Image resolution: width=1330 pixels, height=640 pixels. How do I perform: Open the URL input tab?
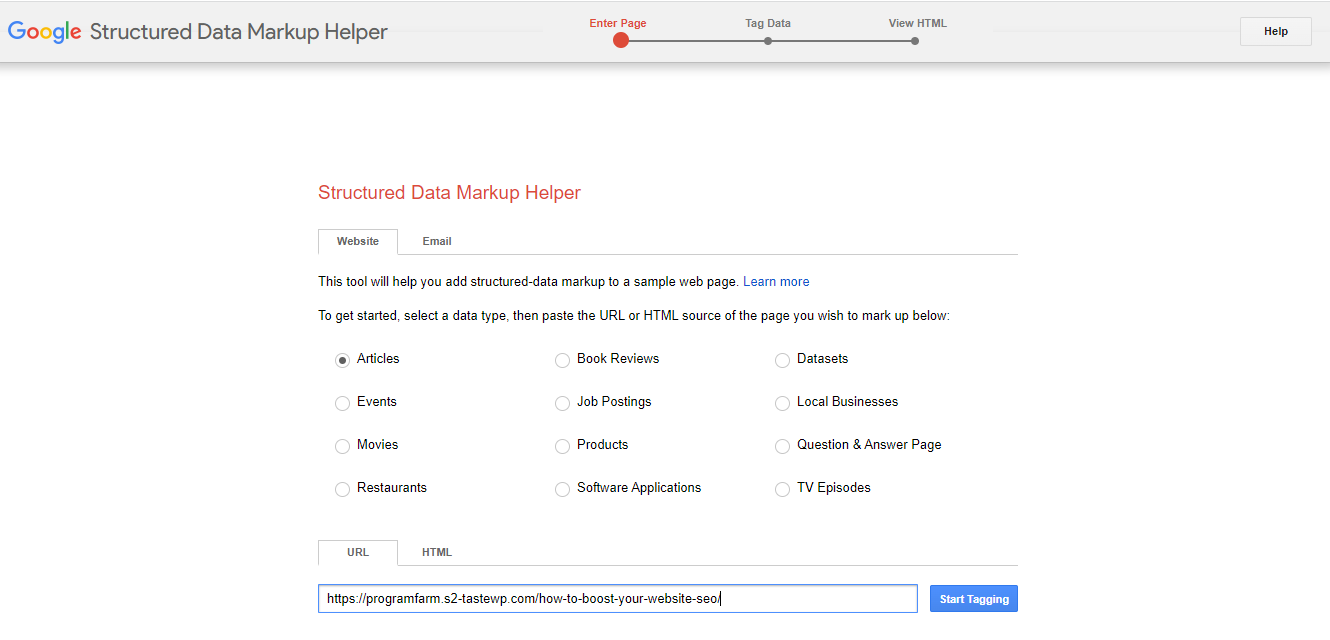coord(358,553)
